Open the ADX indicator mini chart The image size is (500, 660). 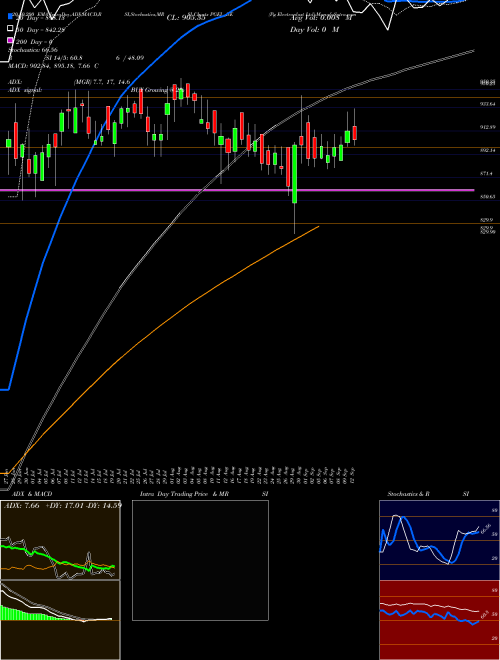60,540
